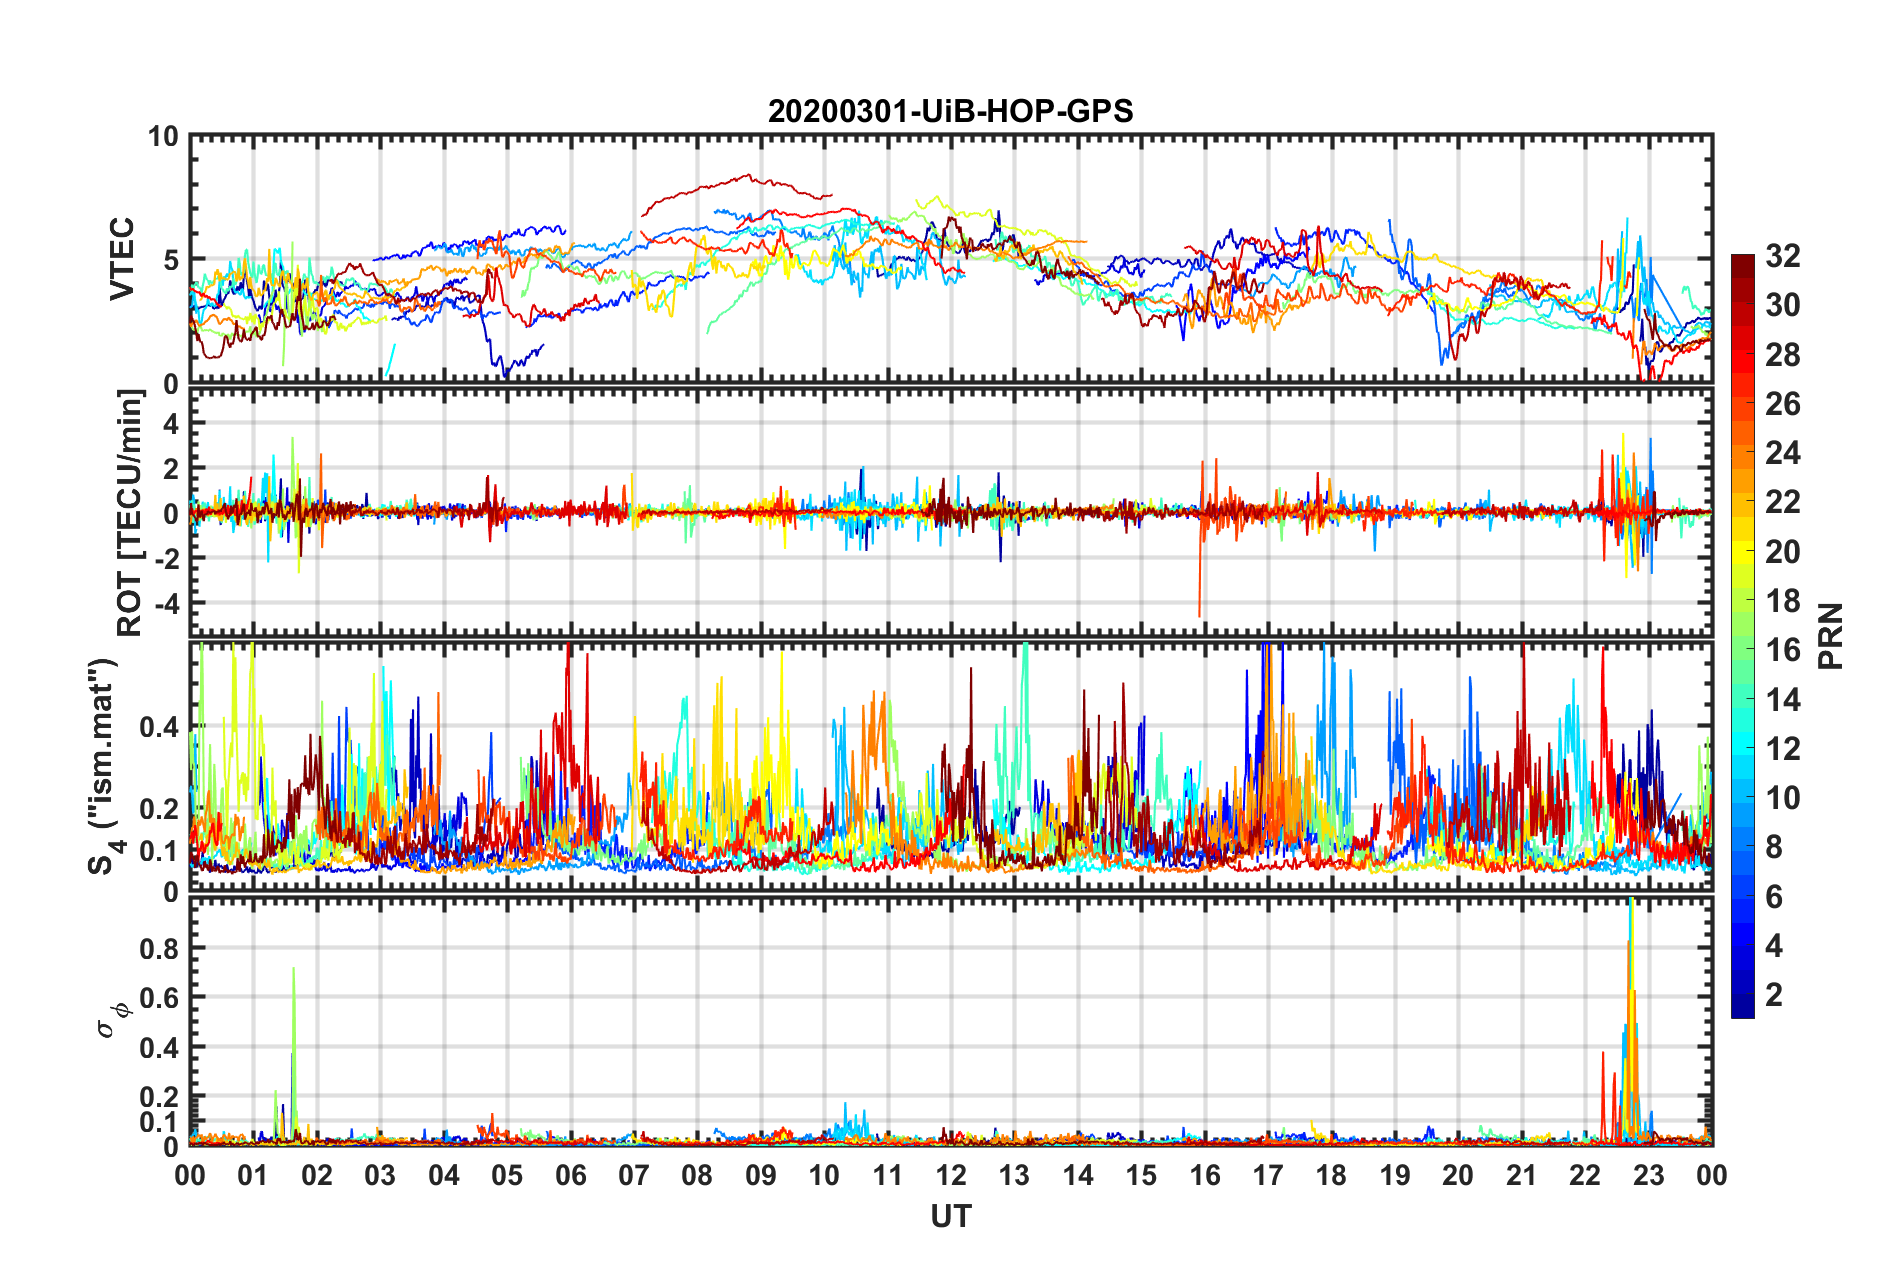1902x1272 pixels.
Task: Click the 16 tick on PRN colorbar
Action: coord(1782,650)
